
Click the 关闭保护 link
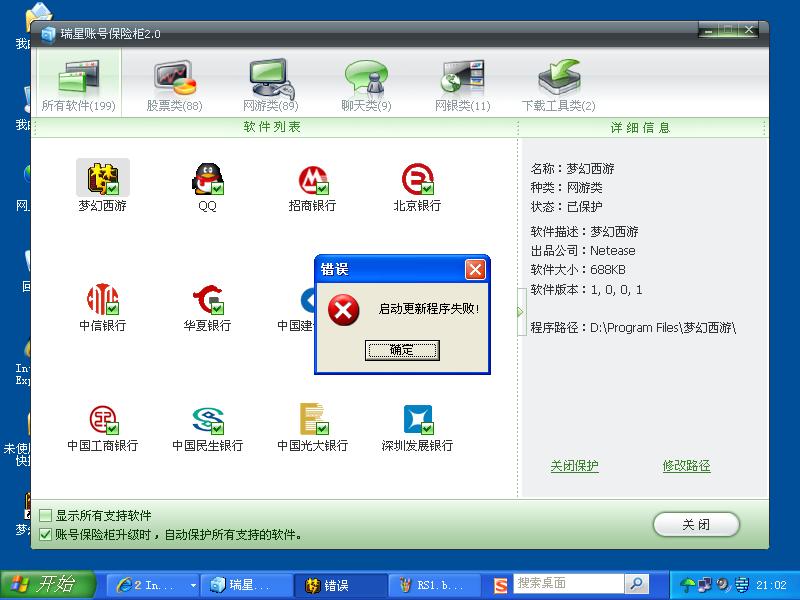(x=574, y=466)
